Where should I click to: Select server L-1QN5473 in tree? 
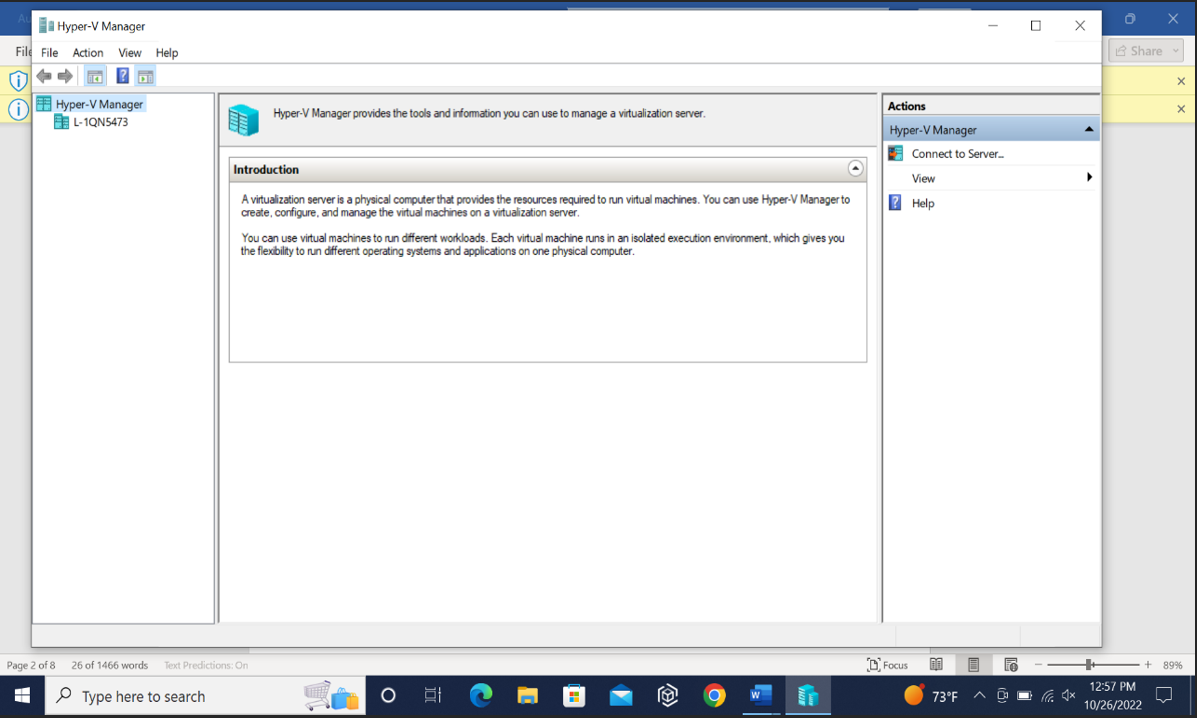point(101,122)
